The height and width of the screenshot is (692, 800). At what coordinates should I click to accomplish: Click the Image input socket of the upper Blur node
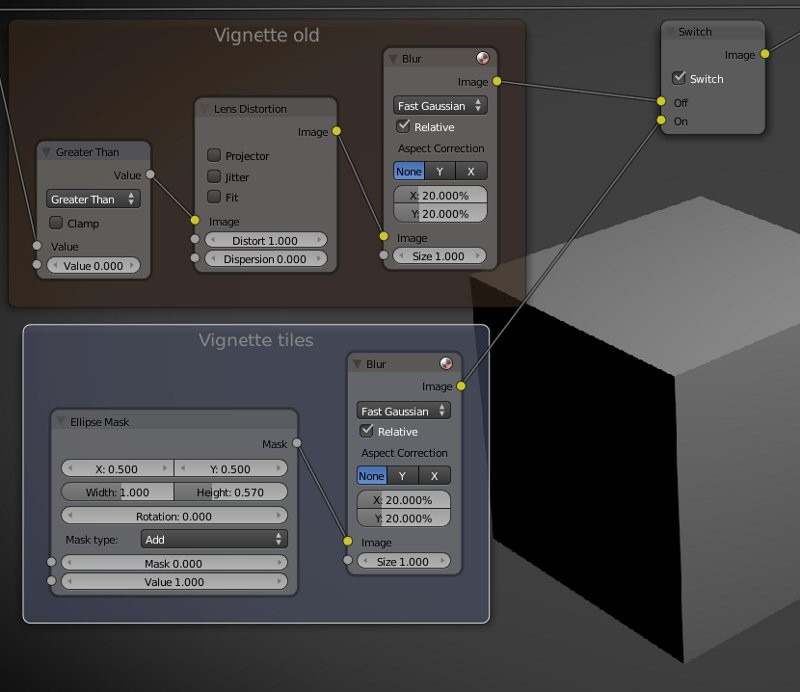[382, 238]
